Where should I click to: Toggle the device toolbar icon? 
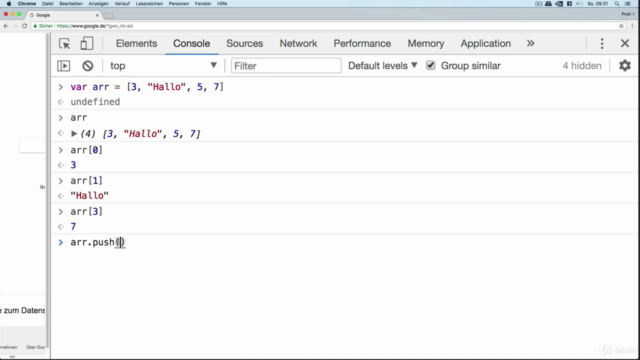pos(87,43)
